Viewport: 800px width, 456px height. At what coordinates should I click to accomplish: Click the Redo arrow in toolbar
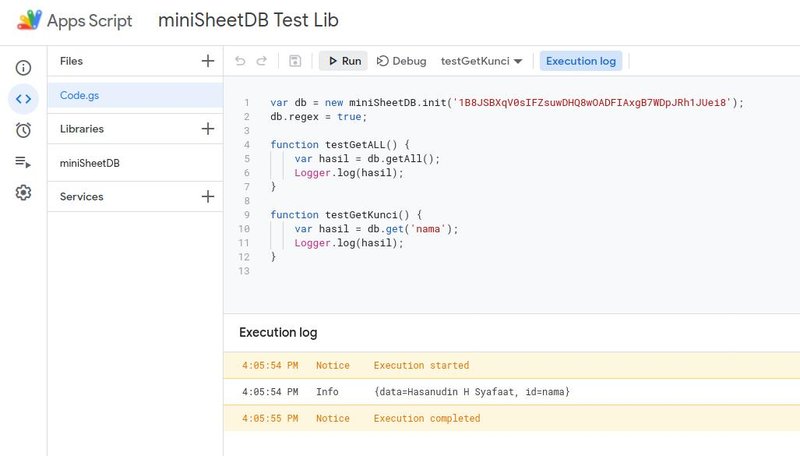coord(262,61)
